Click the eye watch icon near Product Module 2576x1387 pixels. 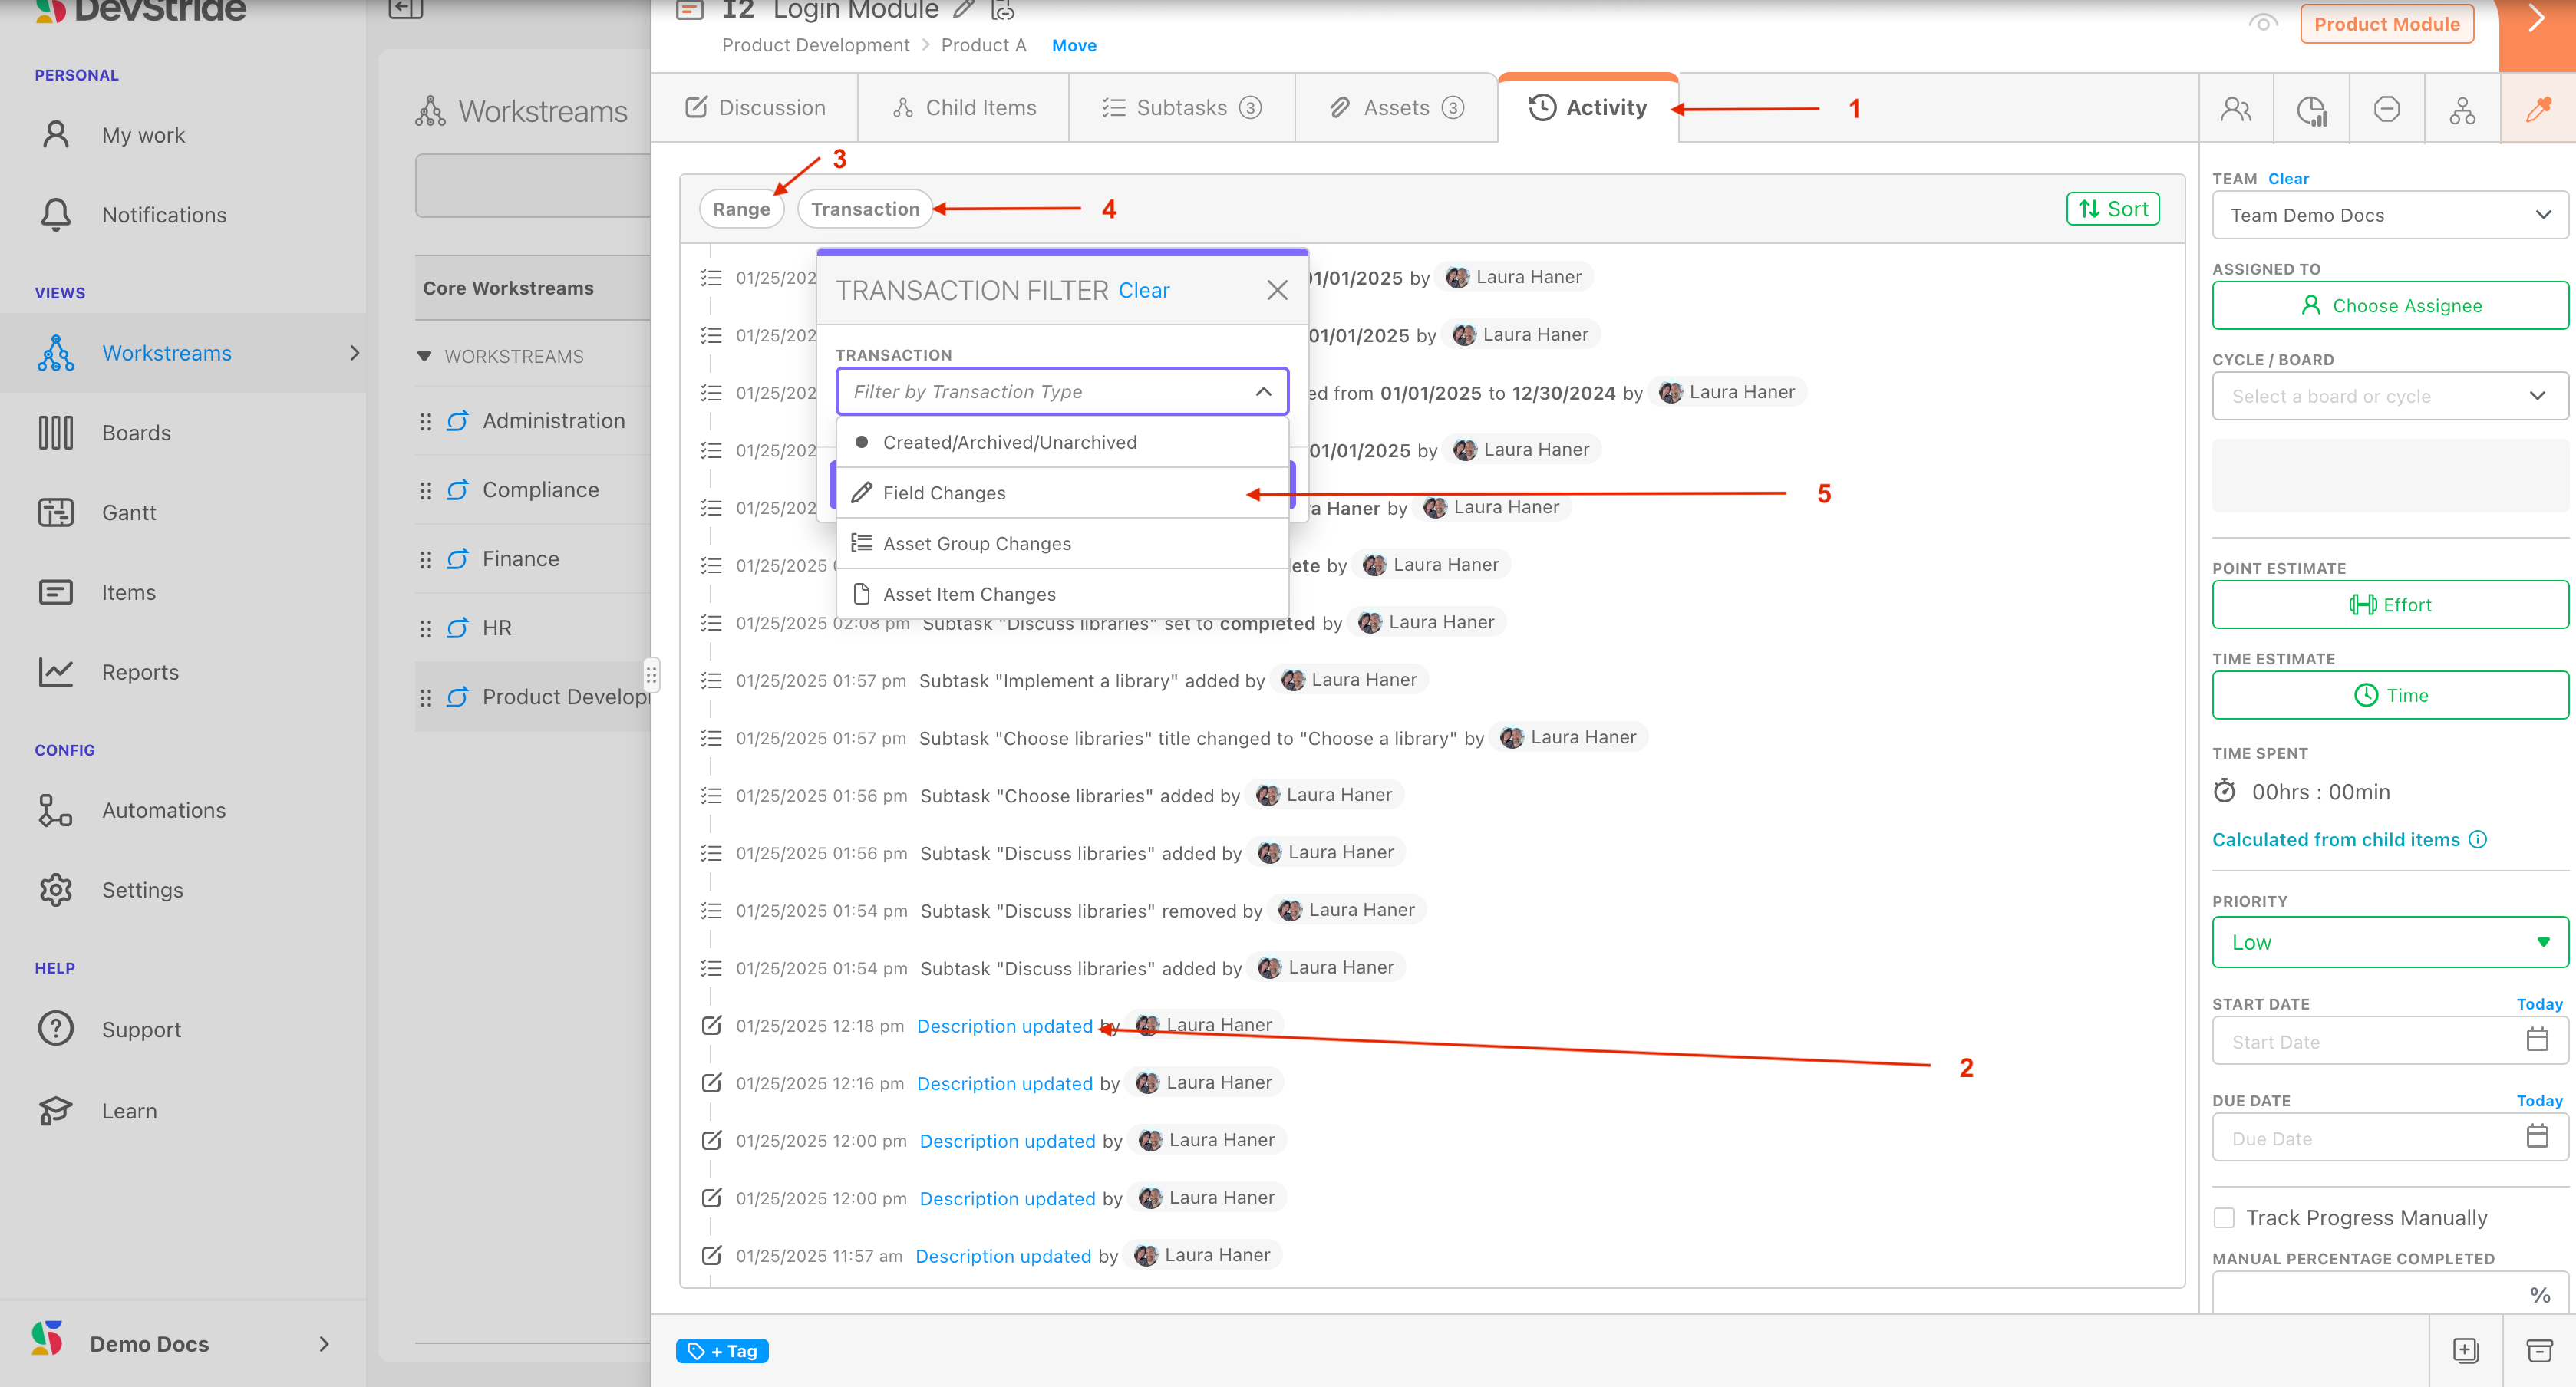click(x=2262, y=23)
